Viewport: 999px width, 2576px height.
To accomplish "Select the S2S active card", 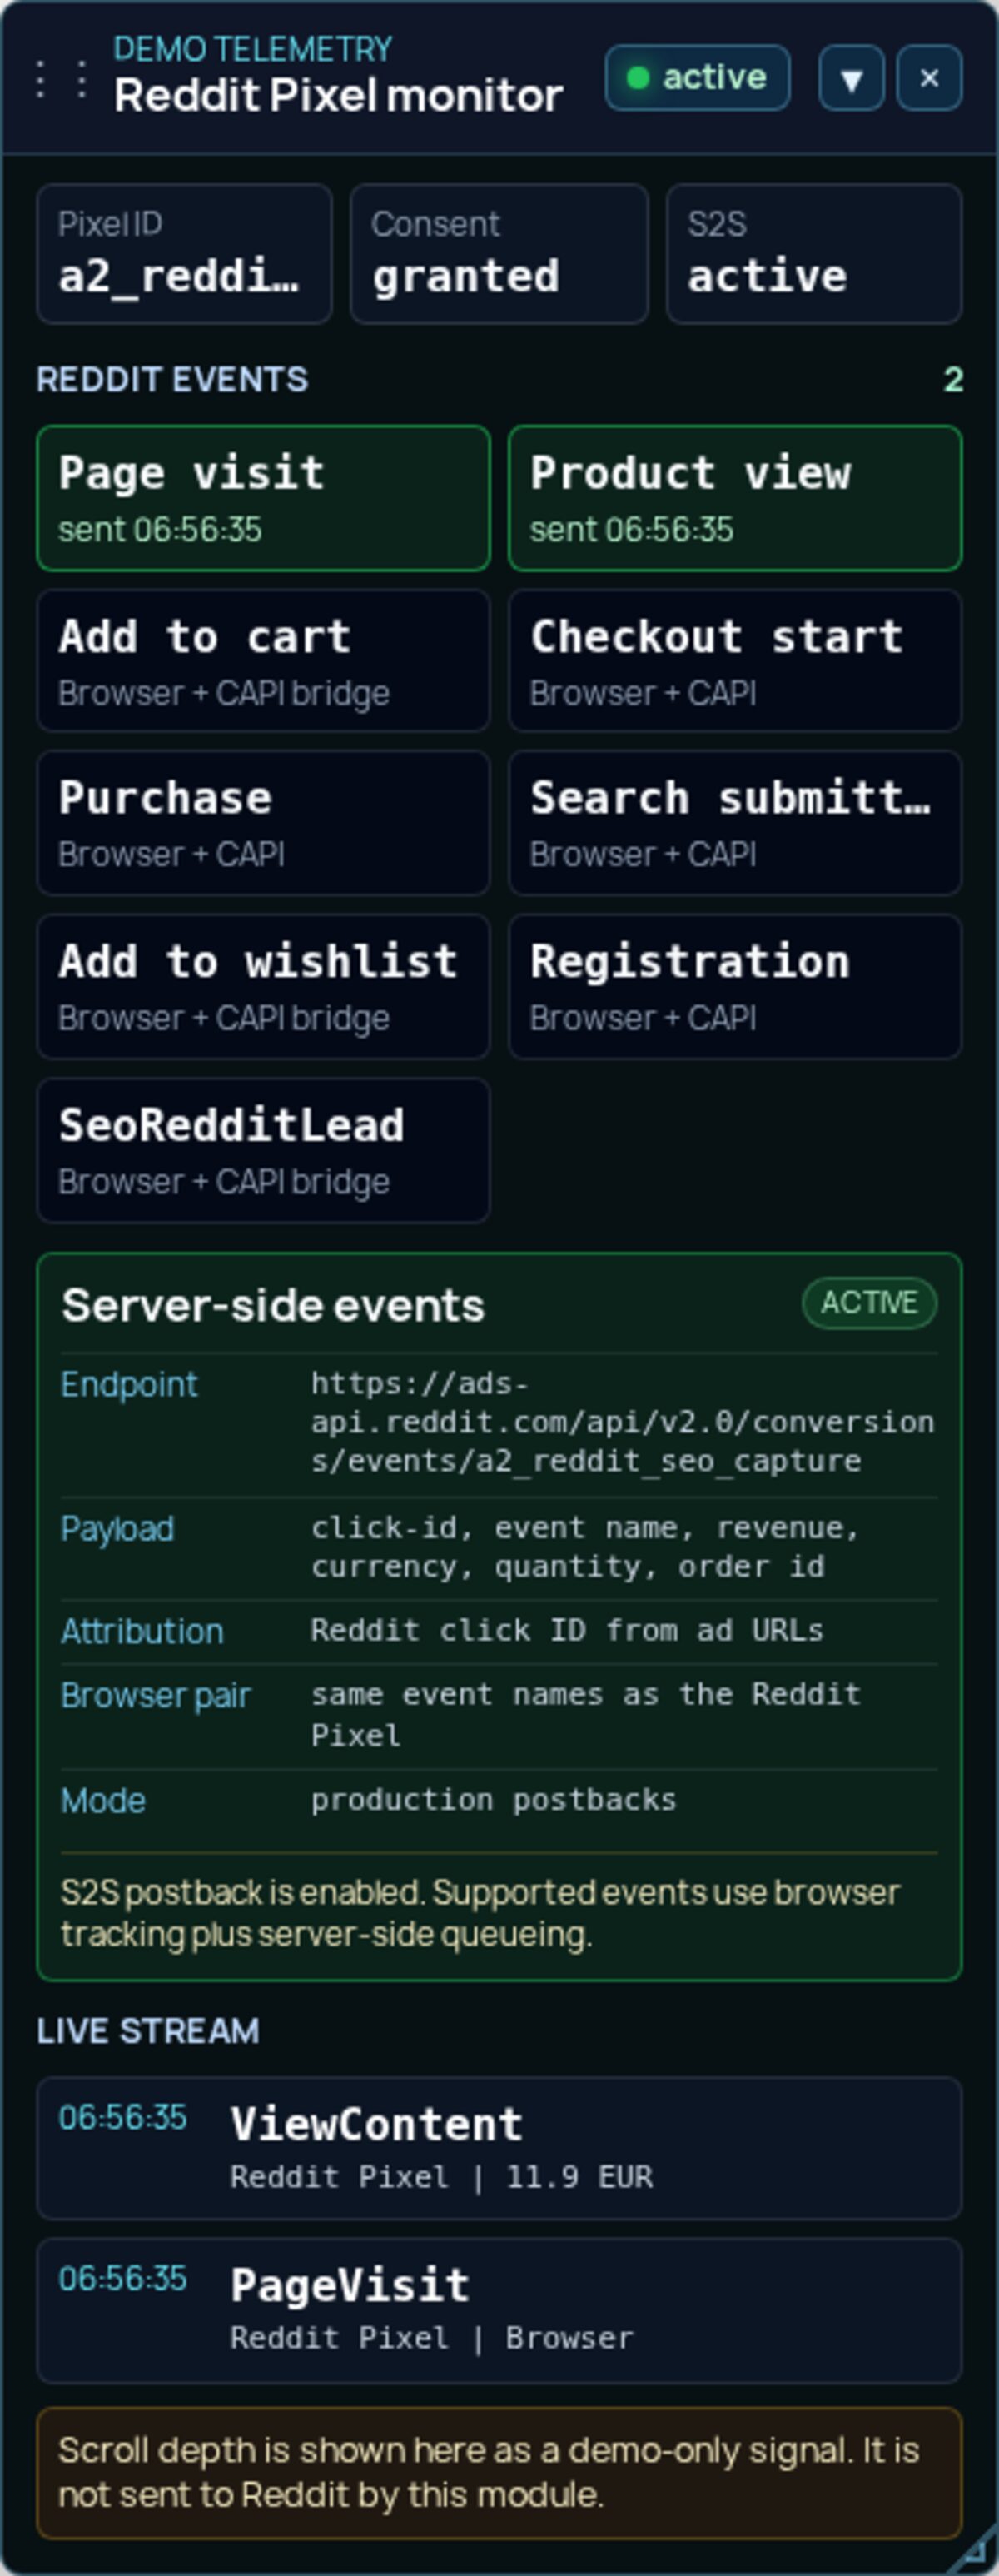I will 814,254.
